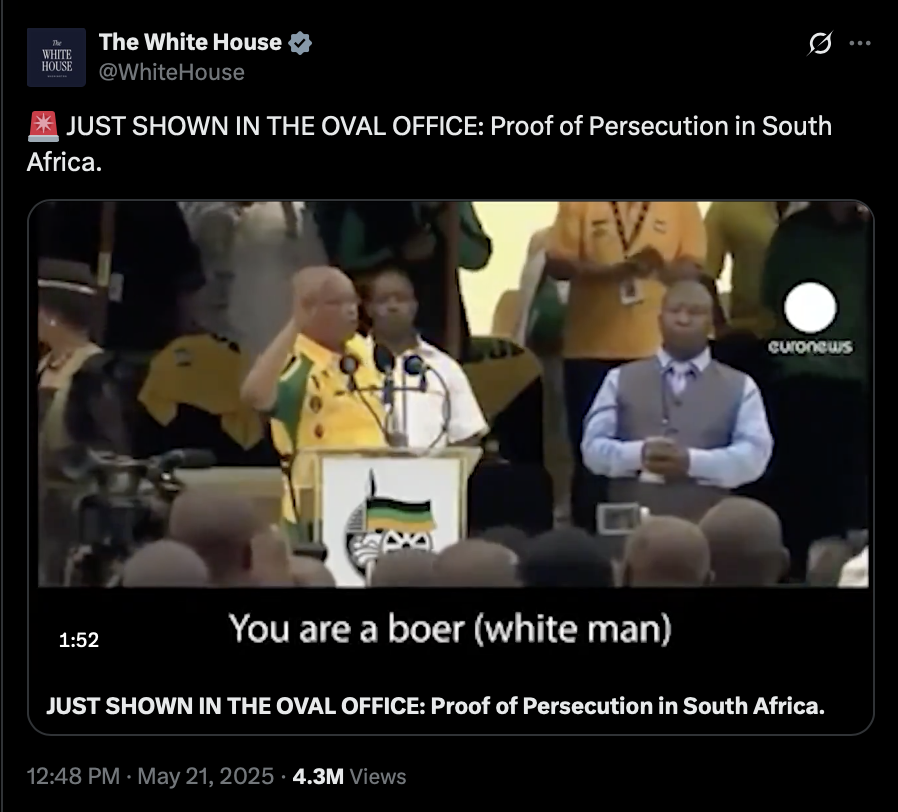Visit the @WhiteHouse handle link
Screen dimensions: 898x812
[x=172, y=73]
